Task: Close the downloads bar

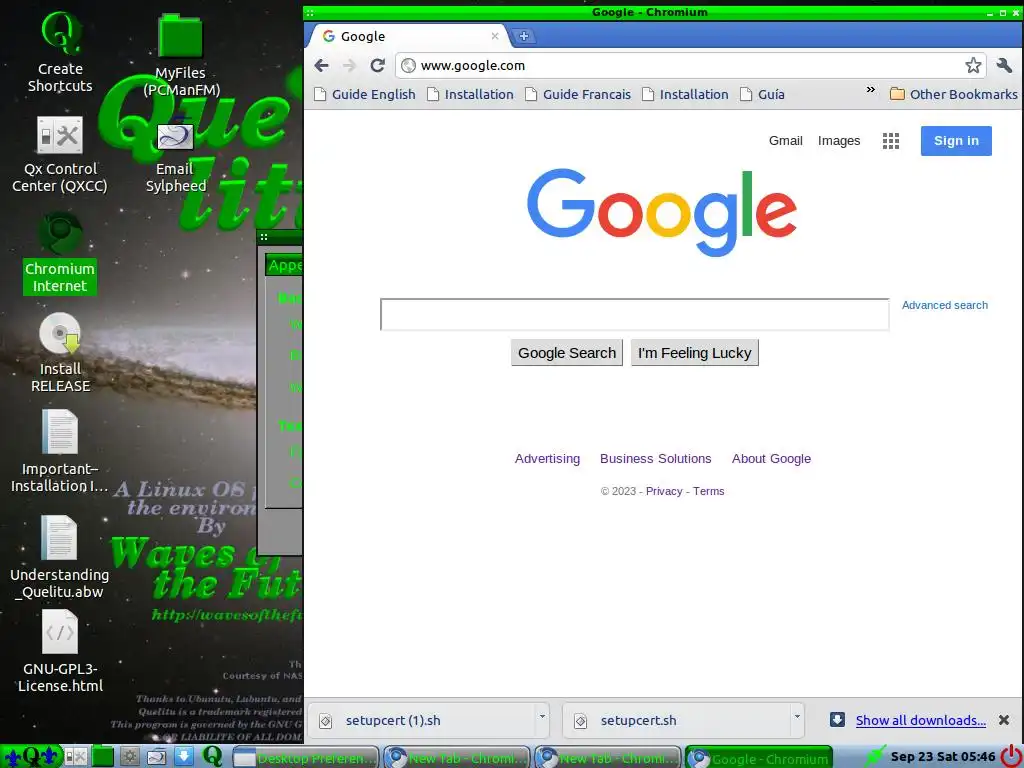Action: [x=1004, y=720]
